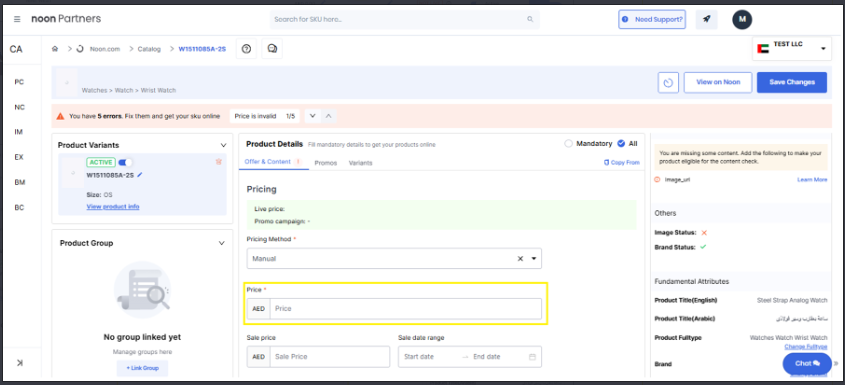Expand the sidebar with the arrow icon
Viewport: 845px width, 385px height.
click(20, 363)
